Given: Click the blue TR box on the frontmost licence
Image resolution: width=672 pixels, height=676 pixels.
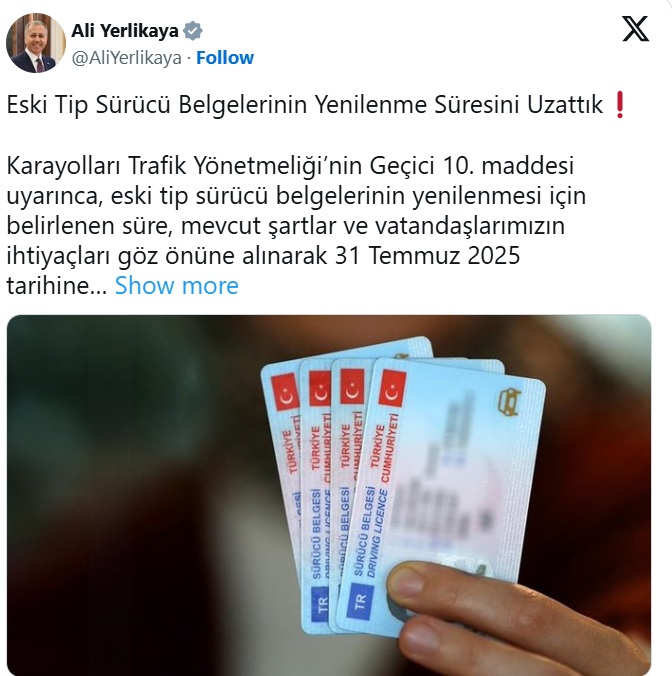Looking at the screenshot, I should pos(362,601).
